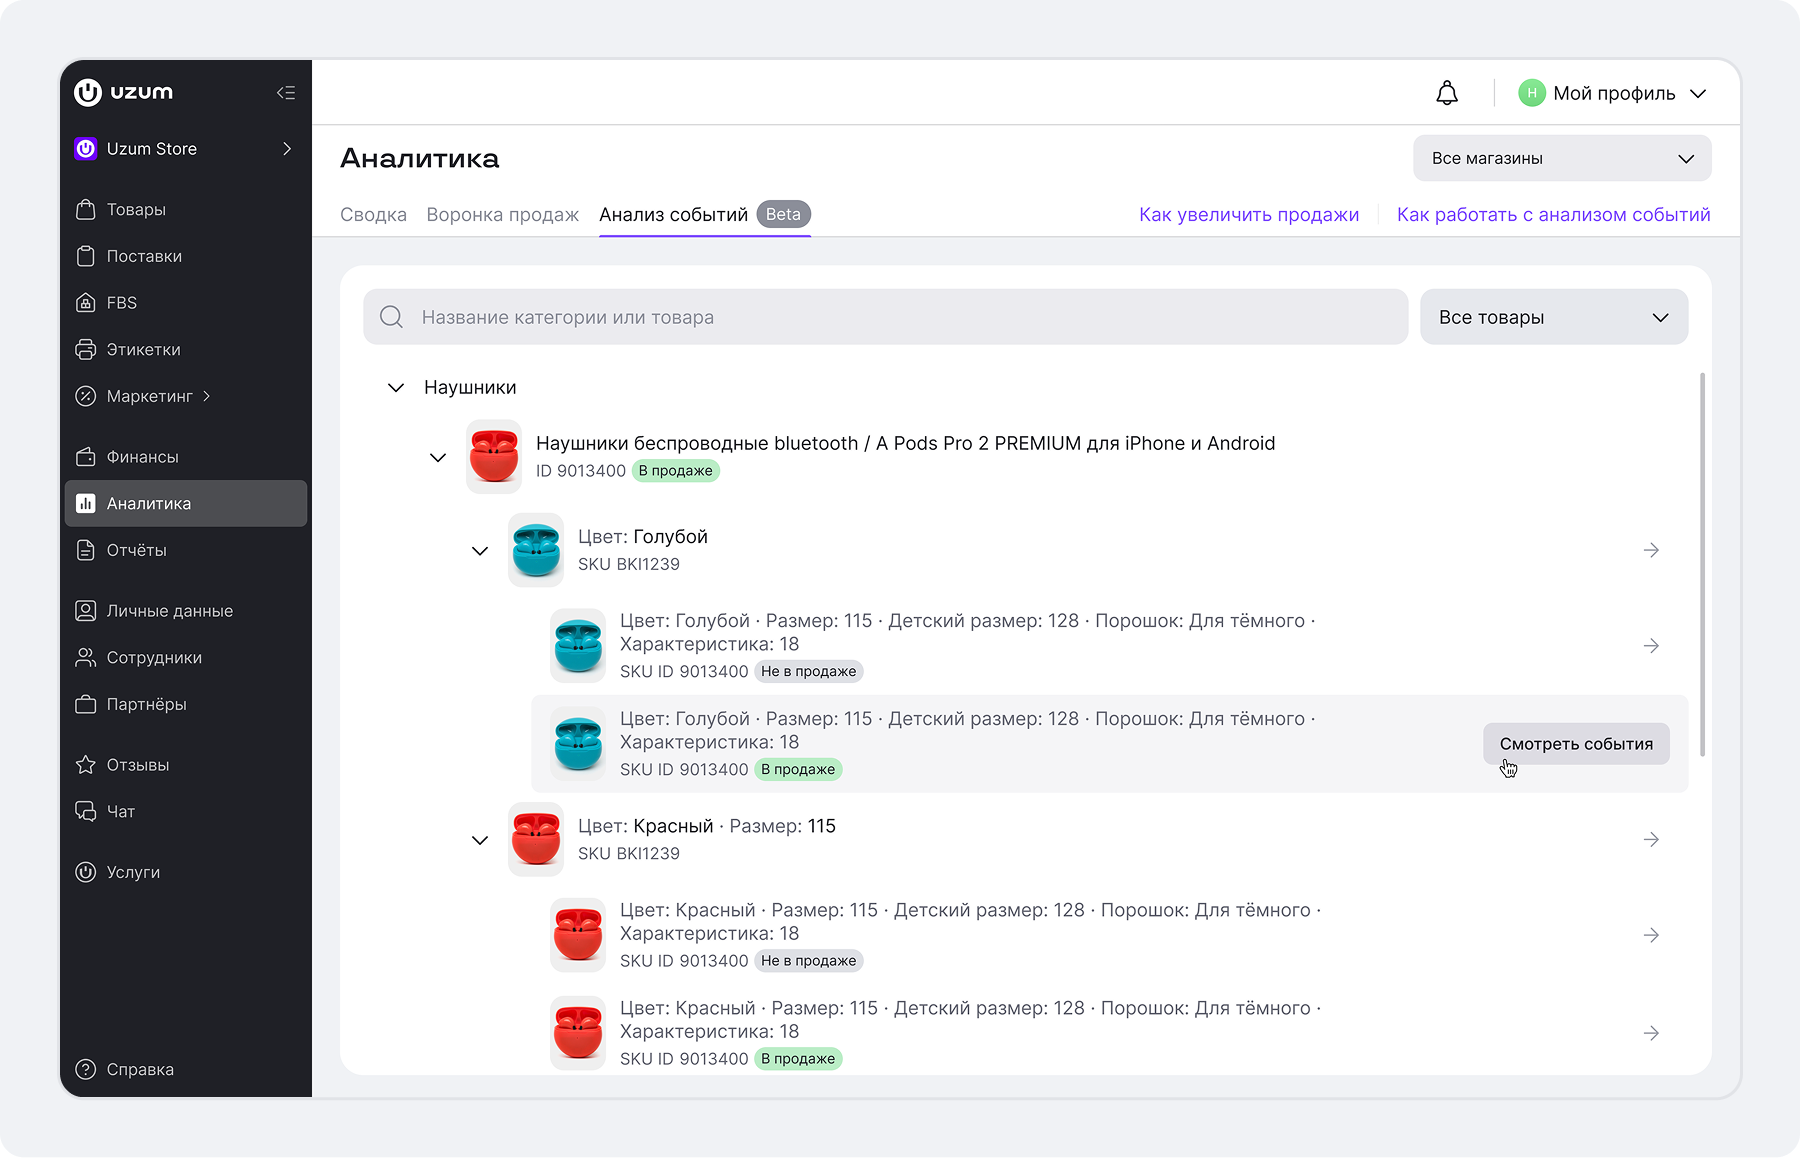Screen dimensions: 1800x1158
Task: Click the product list vertical scrollbar
Action: (x=1702, y=565)
